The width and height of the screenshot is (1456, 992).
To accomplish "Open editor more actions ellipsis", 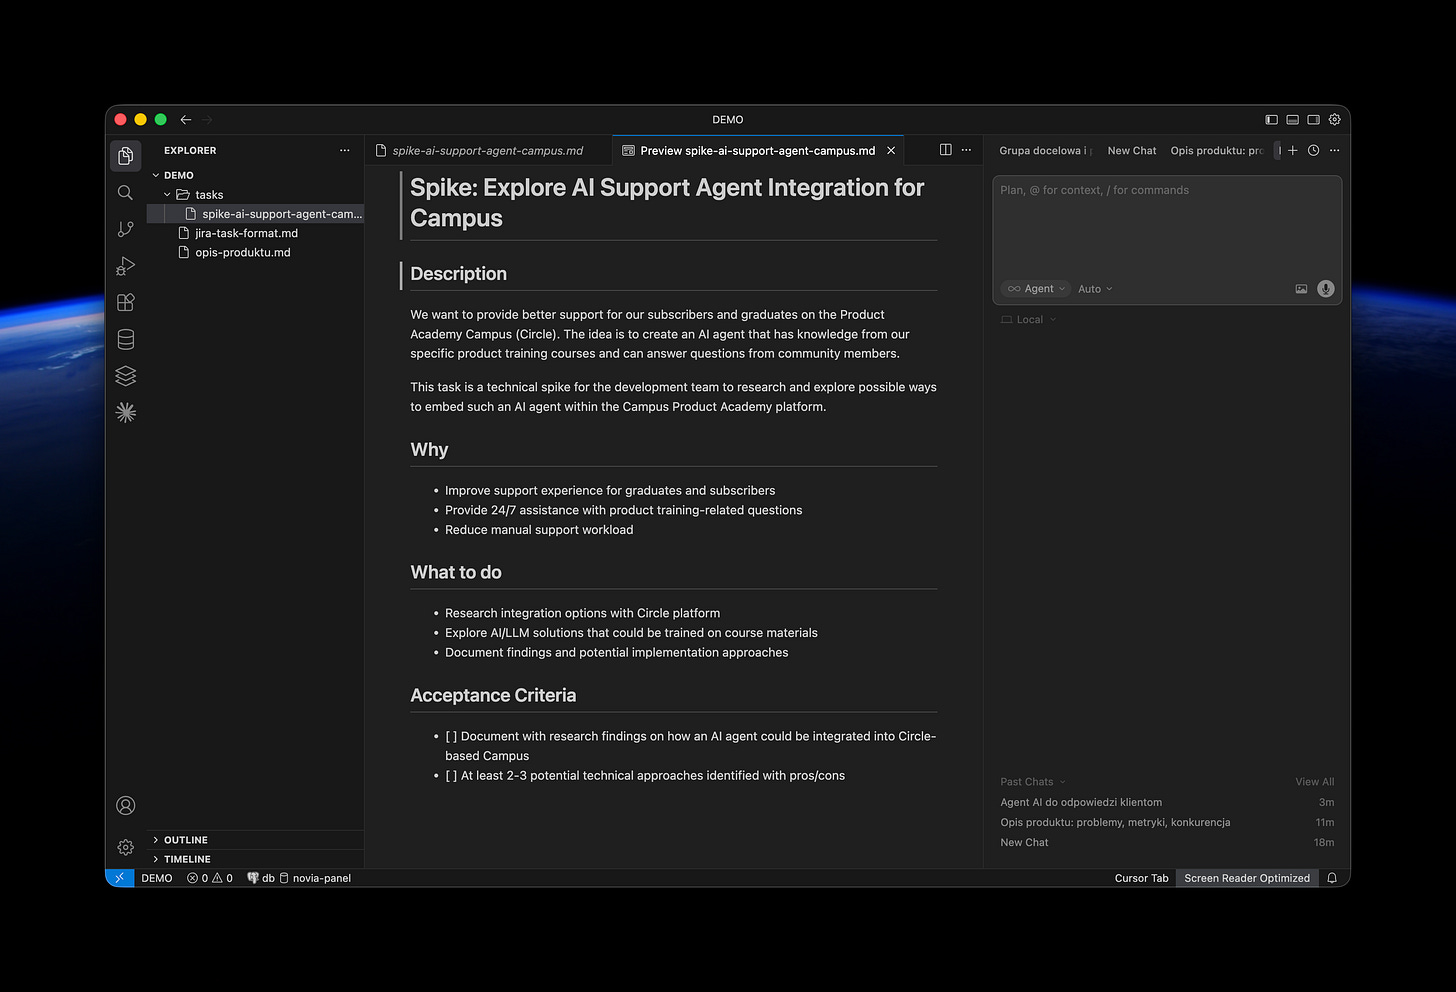I will pos(966,150).
